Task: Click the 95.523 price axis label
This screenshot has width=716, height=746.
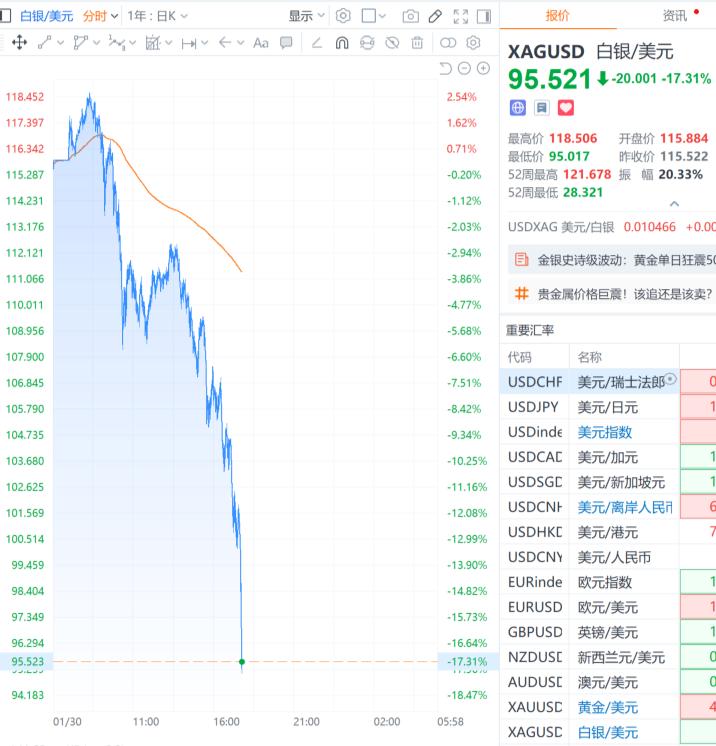Action: (x=27, y=662)
